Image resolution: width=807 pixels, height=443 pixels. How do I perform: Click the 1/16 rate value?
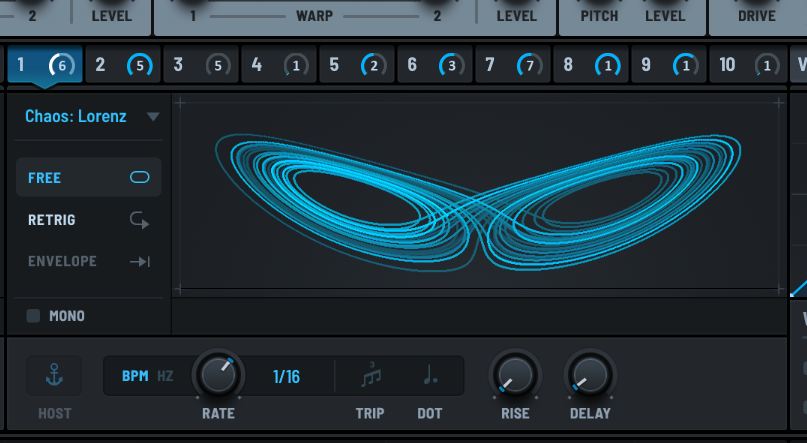286,377
